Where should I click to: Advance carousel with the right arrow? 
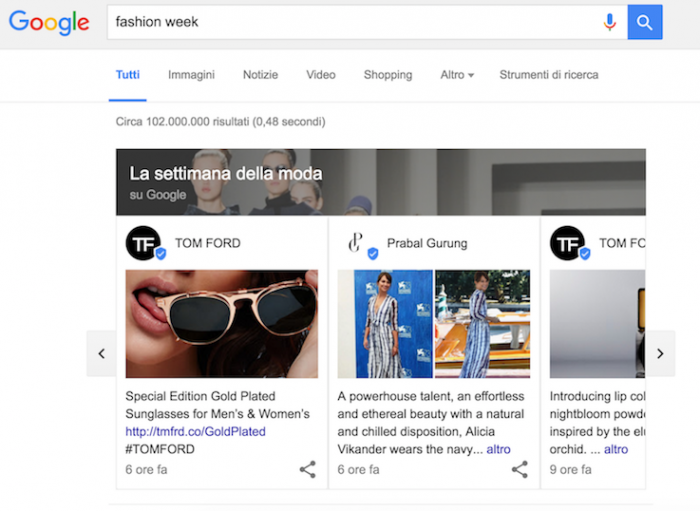[x=660, y=353]
